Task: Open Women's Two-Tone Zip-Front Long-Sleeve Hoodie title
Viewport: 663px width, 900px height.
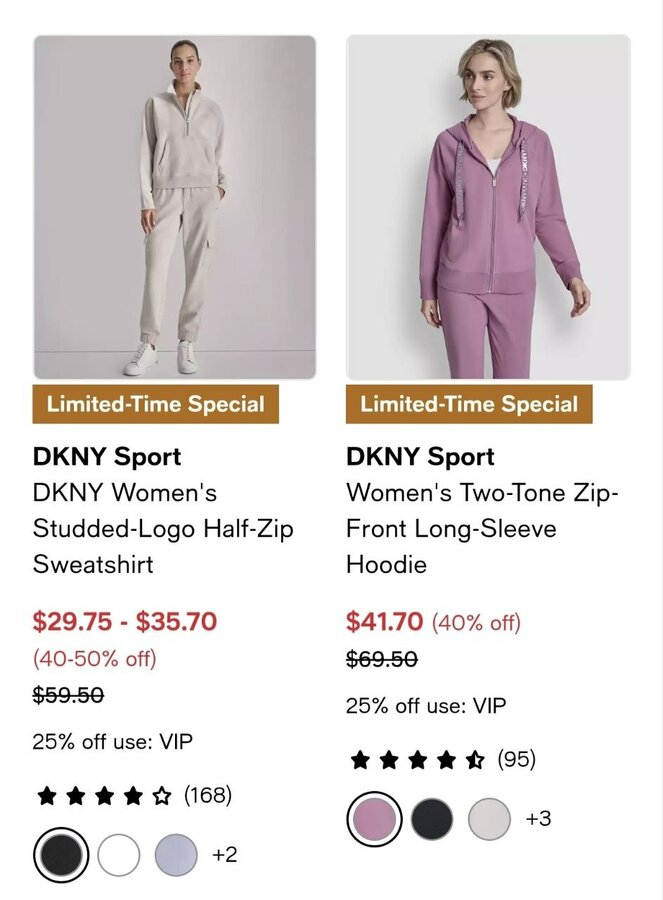Action: [x=483, y=528]
